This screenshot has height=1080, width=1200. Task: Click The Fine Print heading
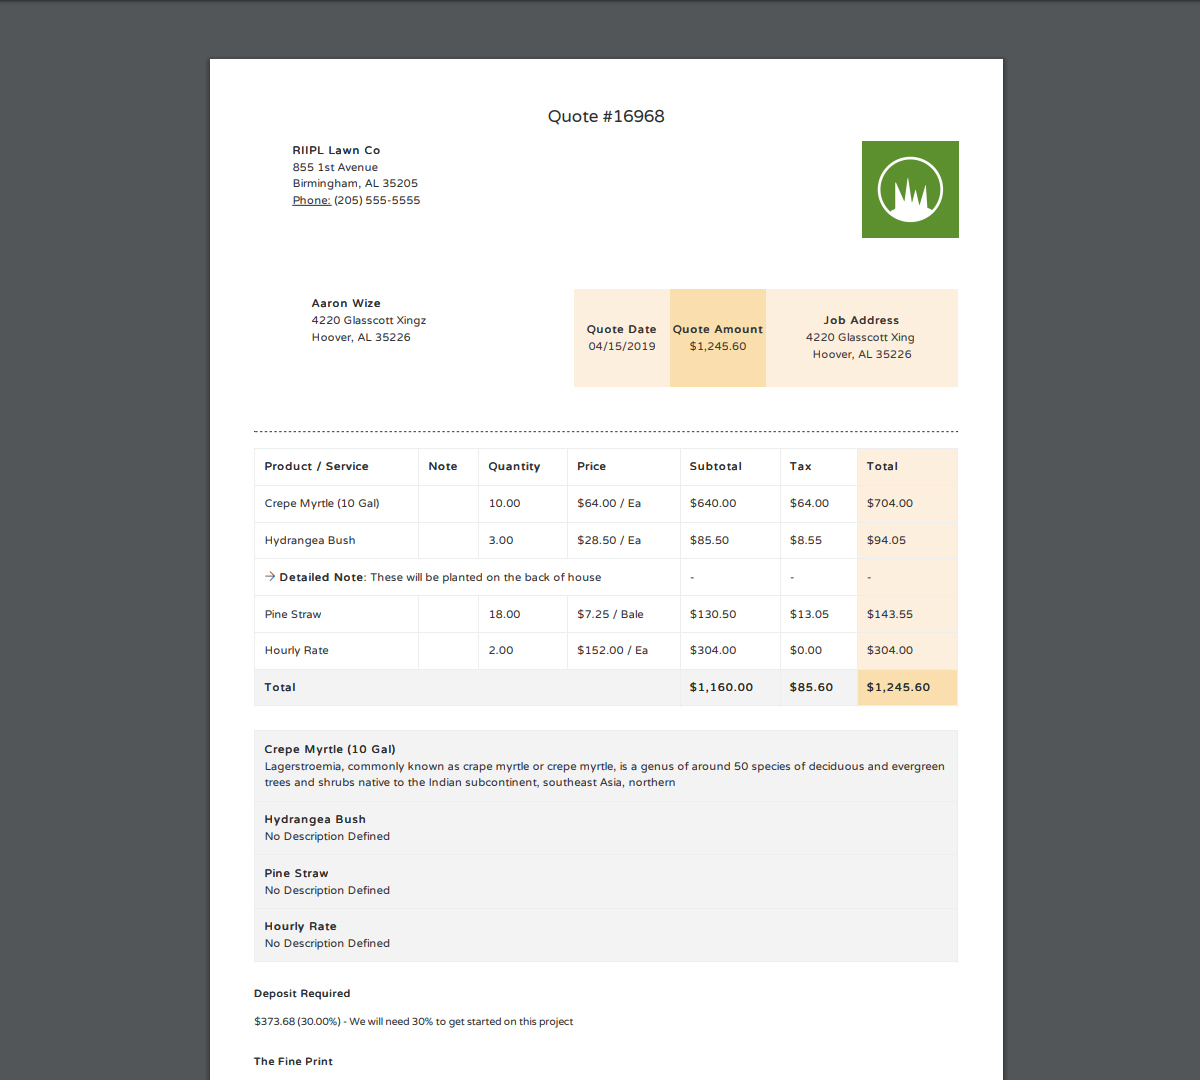click(293, 1061)
